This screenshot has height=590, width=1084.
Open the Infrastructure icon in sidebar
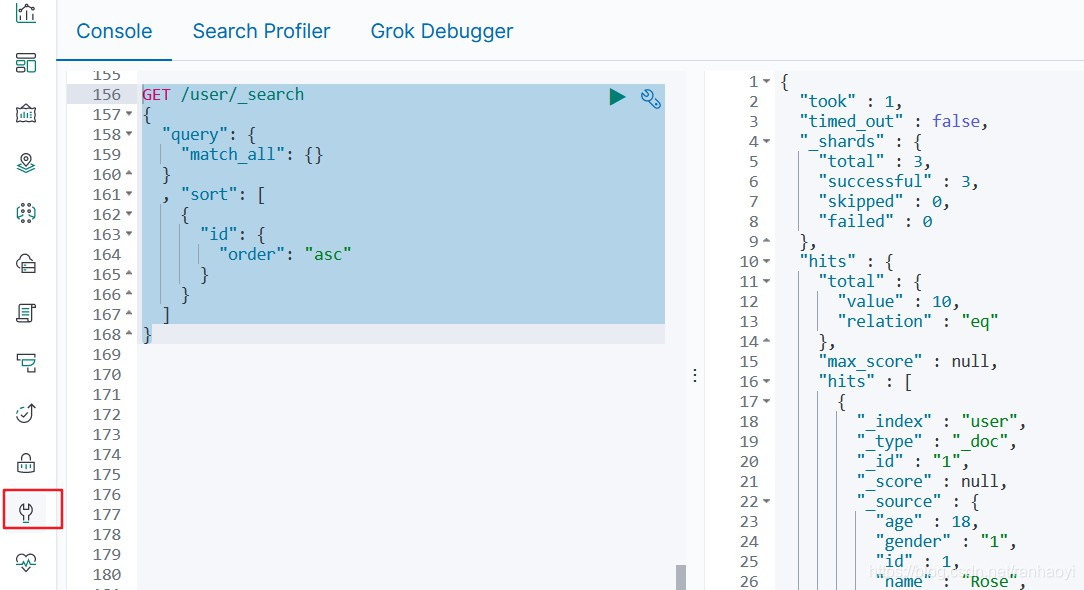pos(26,264)
